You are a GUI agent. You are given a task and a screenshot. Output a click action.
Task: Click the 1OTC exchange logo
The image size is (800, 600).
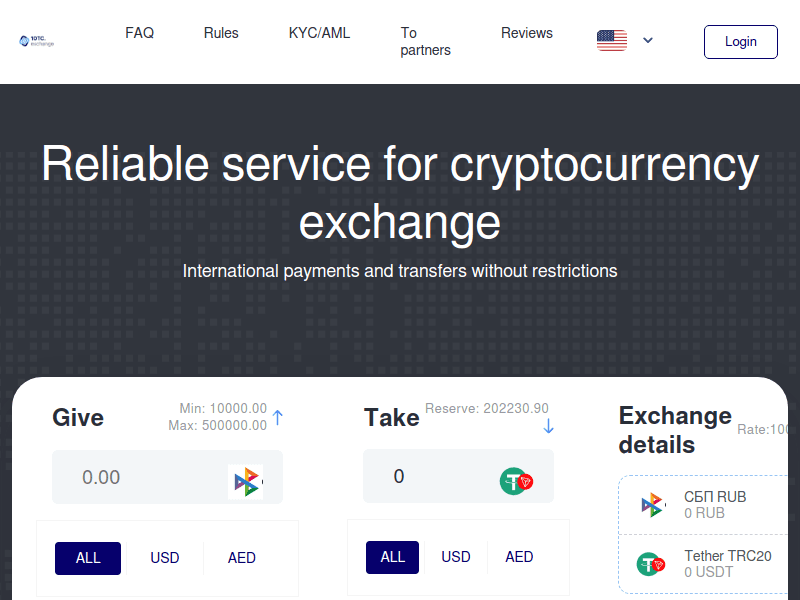(37, 41)
